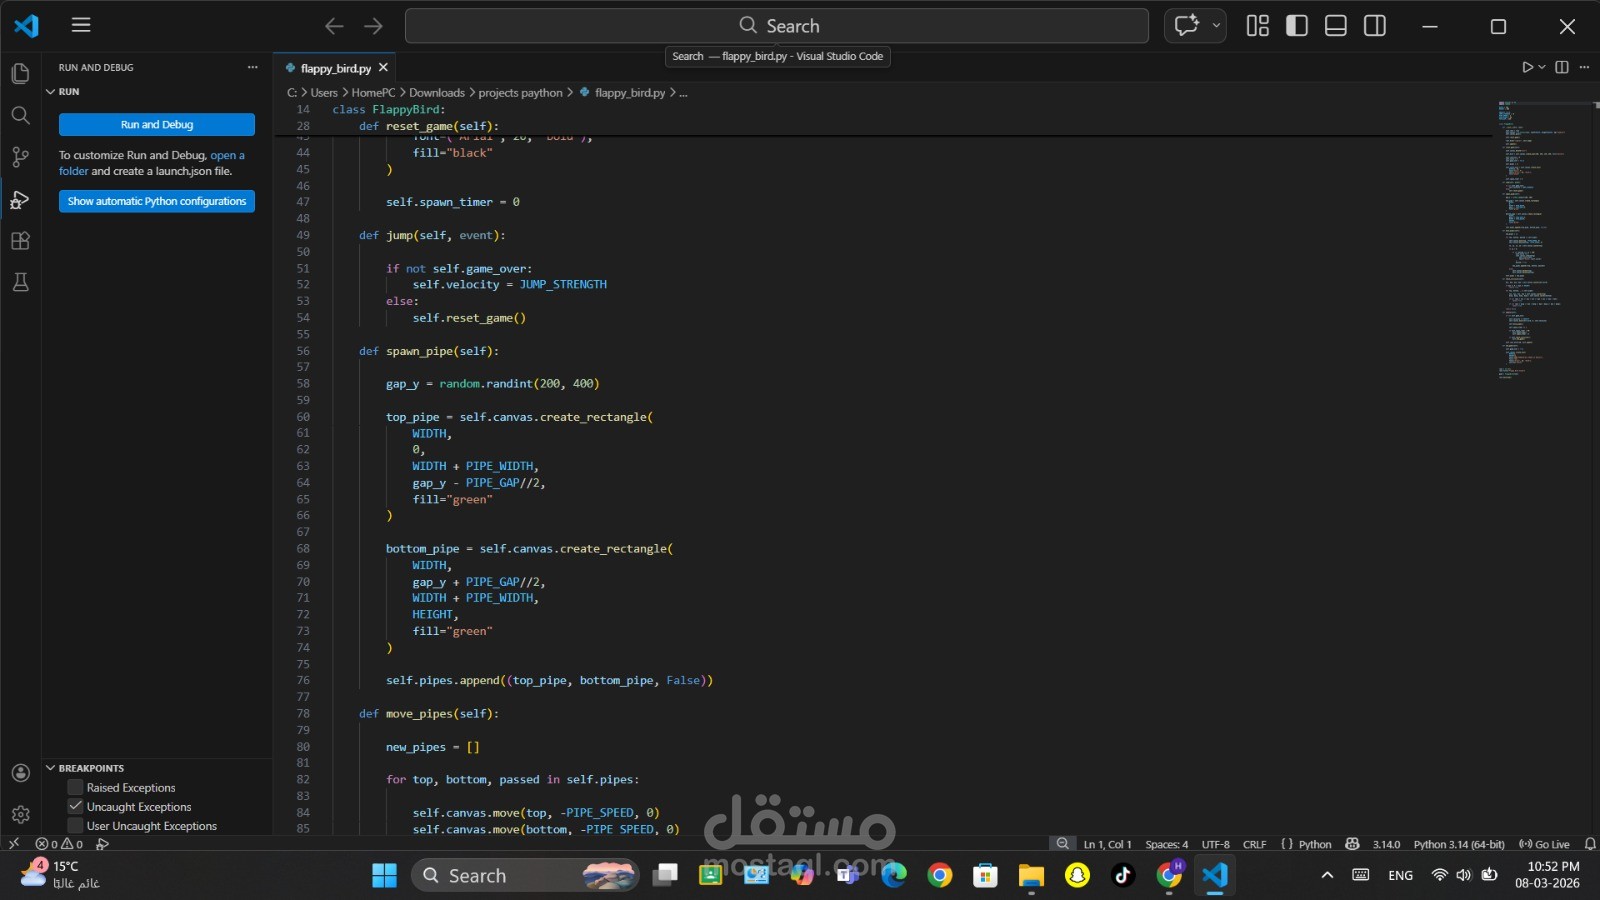The image size is (1600, 900).
Task: Click the debug start icon in status bar
Action: [102, 844]
